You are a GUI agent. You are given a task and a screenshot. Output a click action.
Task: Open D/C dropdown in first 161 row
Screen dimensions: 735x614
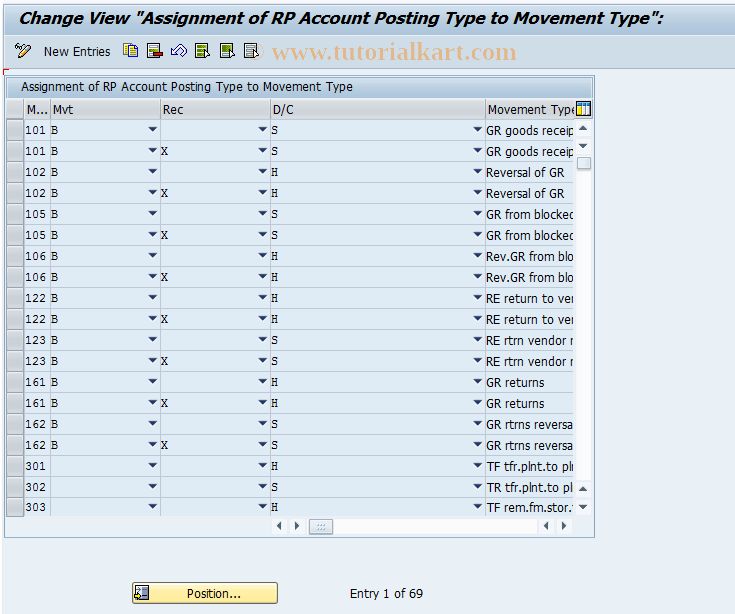(x=477, y=382)
